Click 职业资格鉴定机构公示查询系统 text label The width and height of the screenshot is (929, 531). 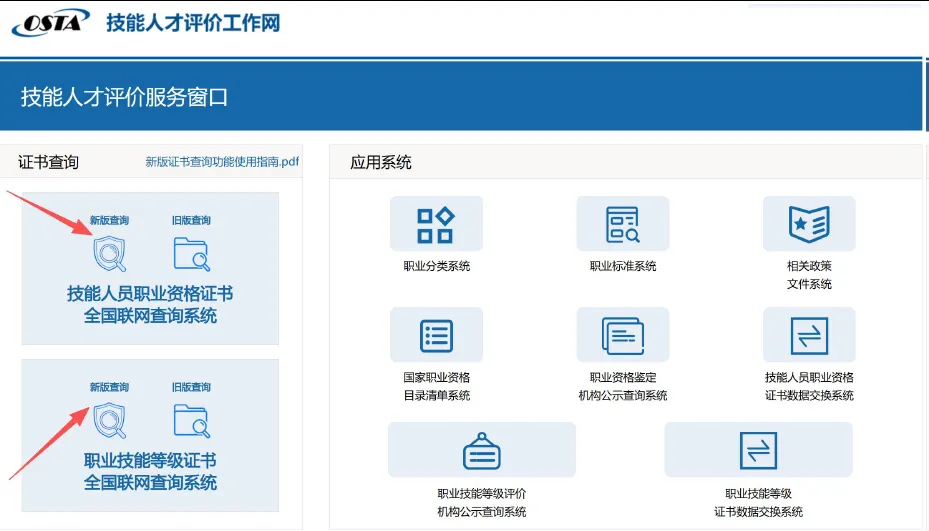coord(623,386)
